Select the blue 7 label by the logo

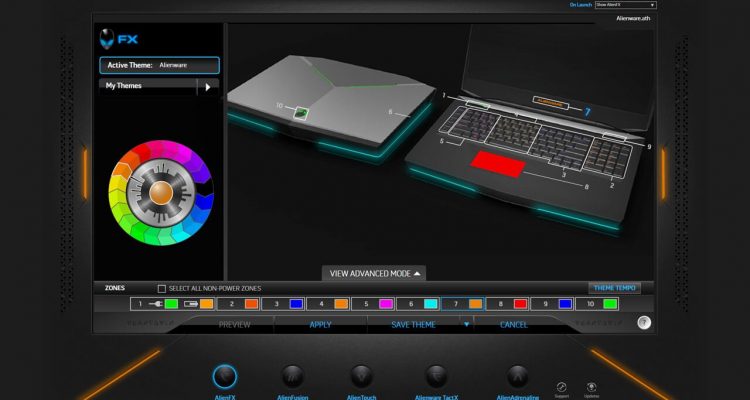pos(587,112)
